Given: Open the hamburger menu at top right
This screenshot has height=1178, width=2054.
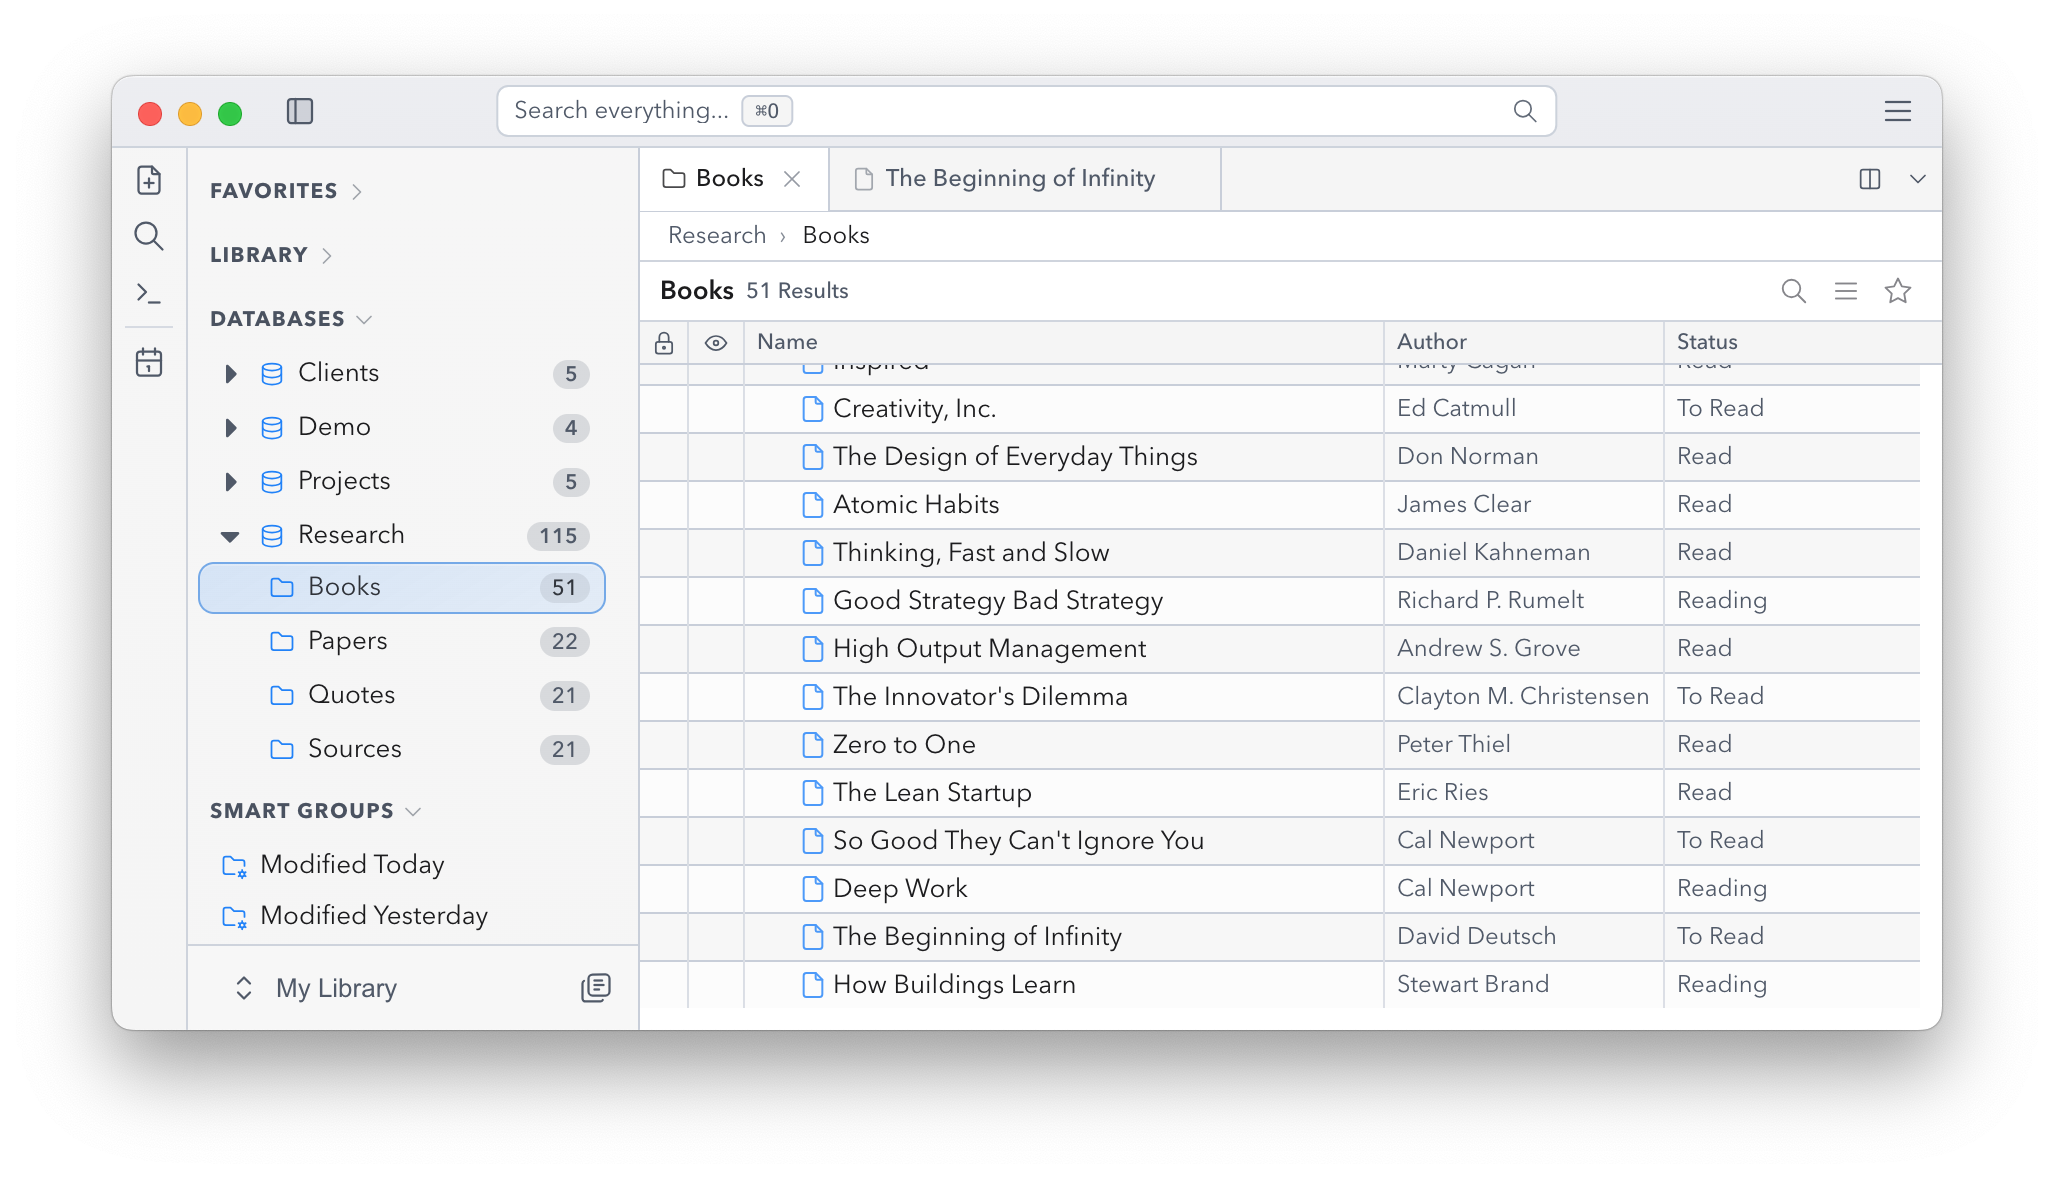Looking at the screenshot, I should 1897,111.
